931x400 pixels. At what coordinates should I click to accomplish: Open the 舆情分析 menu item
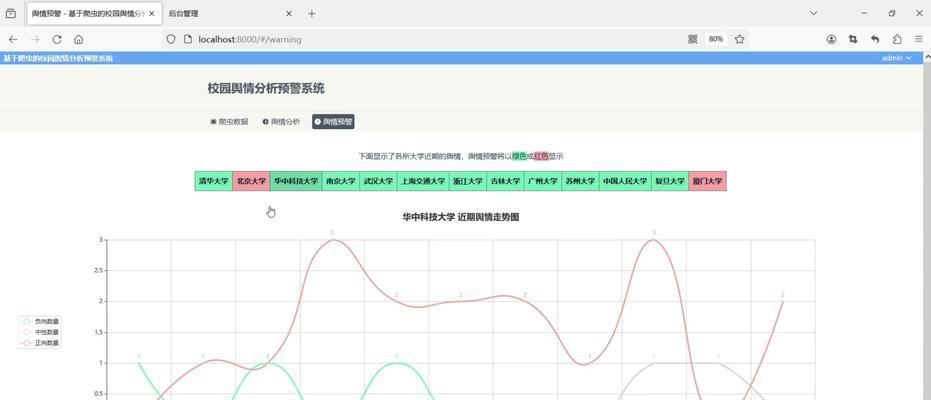coord(281,122)
